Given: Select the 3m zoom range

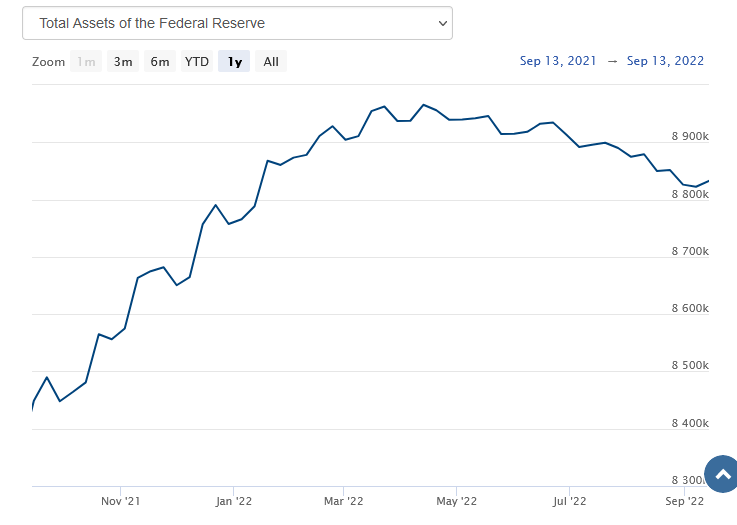Looking at the screenshot, I should [123, 62].
